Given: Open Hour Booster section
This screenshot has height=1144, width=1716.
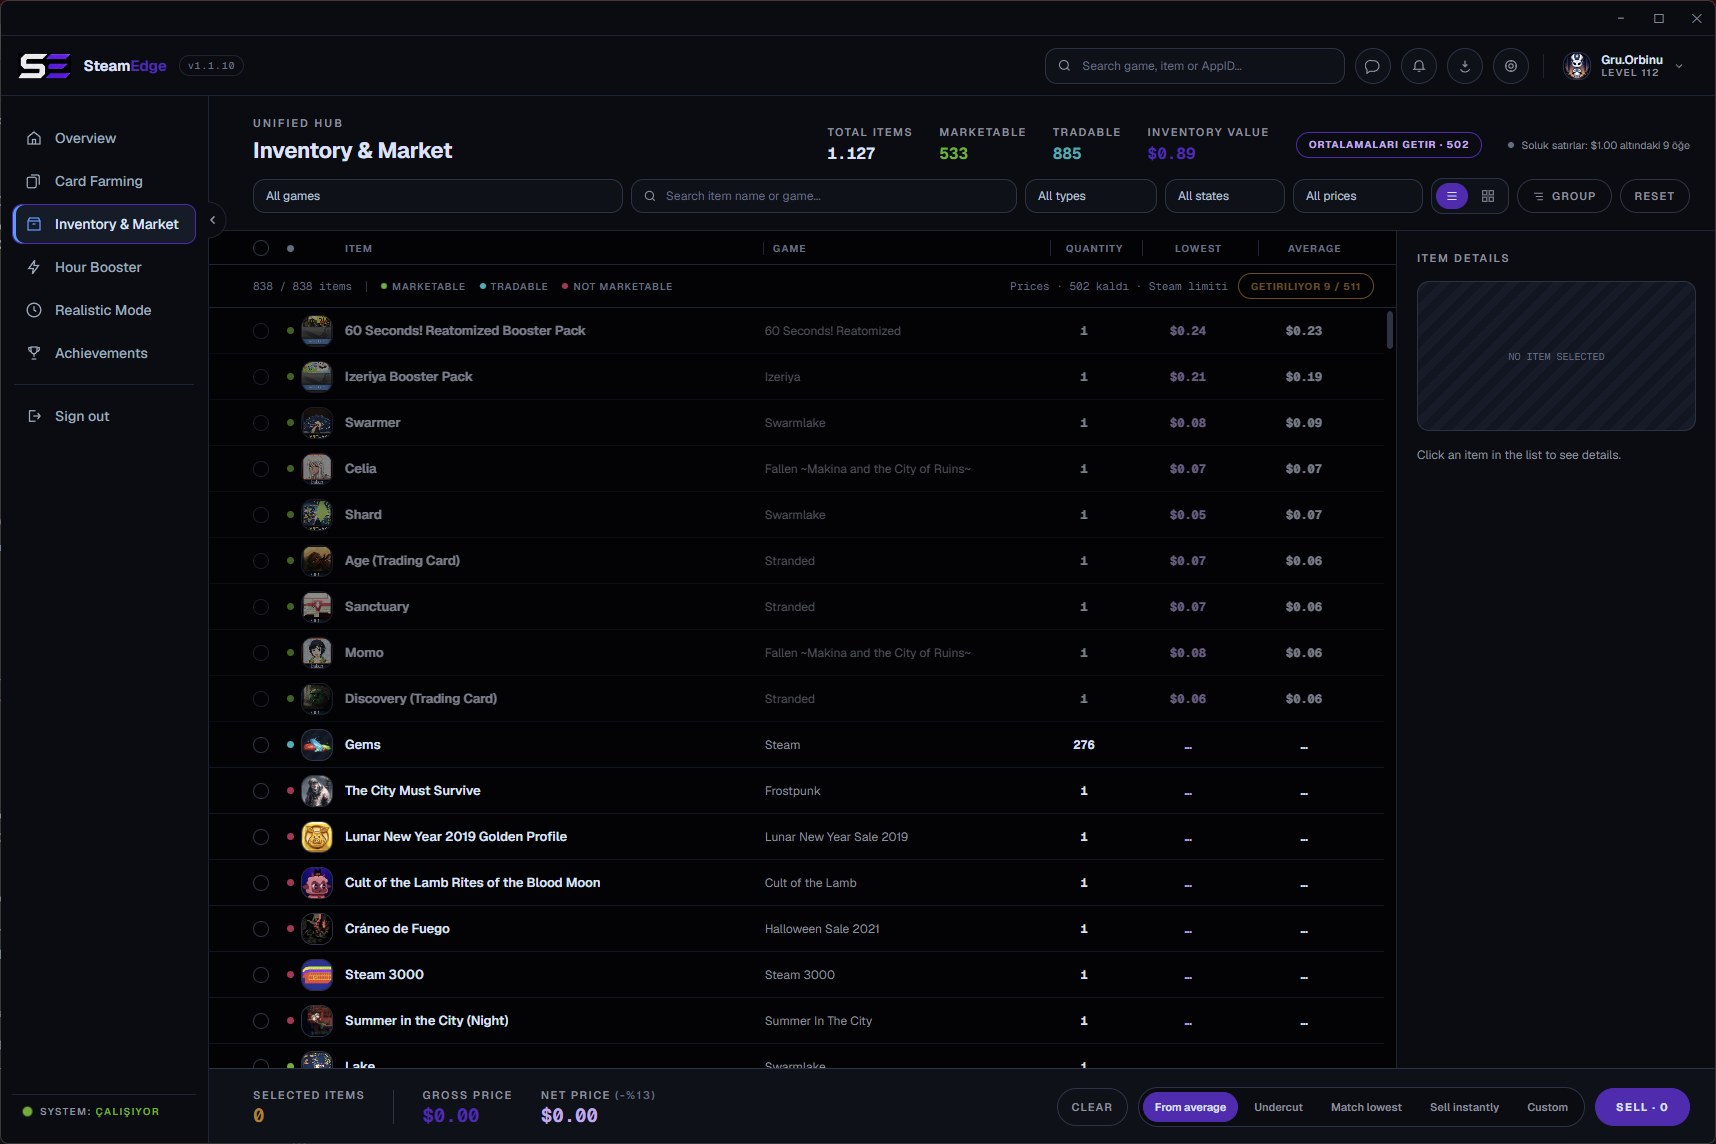Looking at the screenshot, I should pyautogui.click(x=104, y=267).
